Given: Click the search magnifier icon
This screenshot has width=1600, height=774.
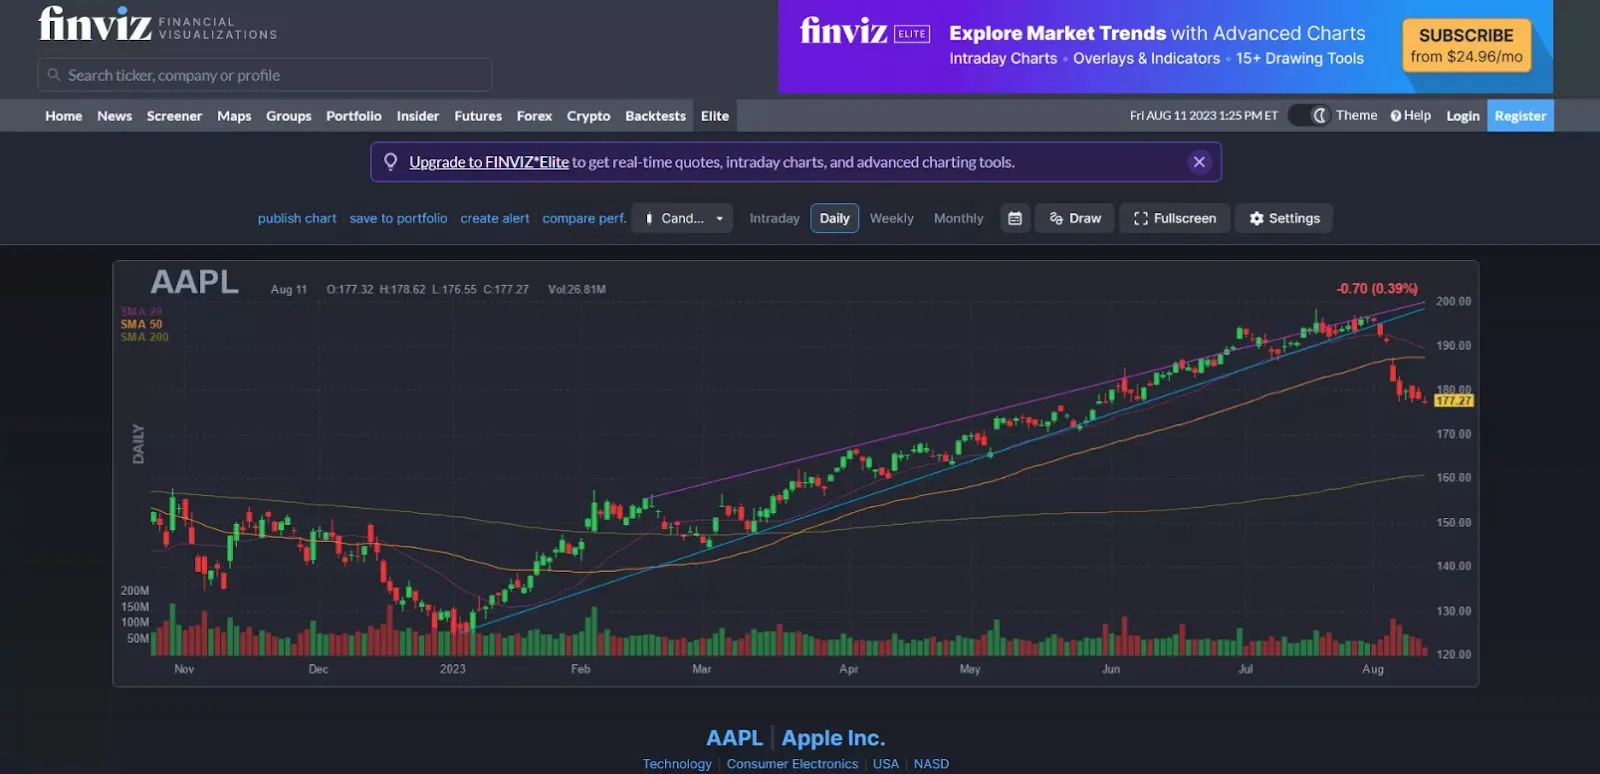Looking at the screenshot, I should click(54, 75).
